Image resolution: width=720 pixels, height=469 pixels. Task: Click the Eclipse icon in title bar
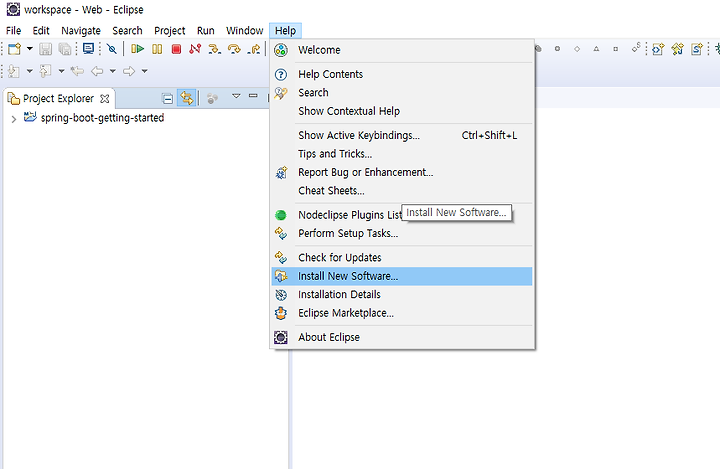pos(13,9)
